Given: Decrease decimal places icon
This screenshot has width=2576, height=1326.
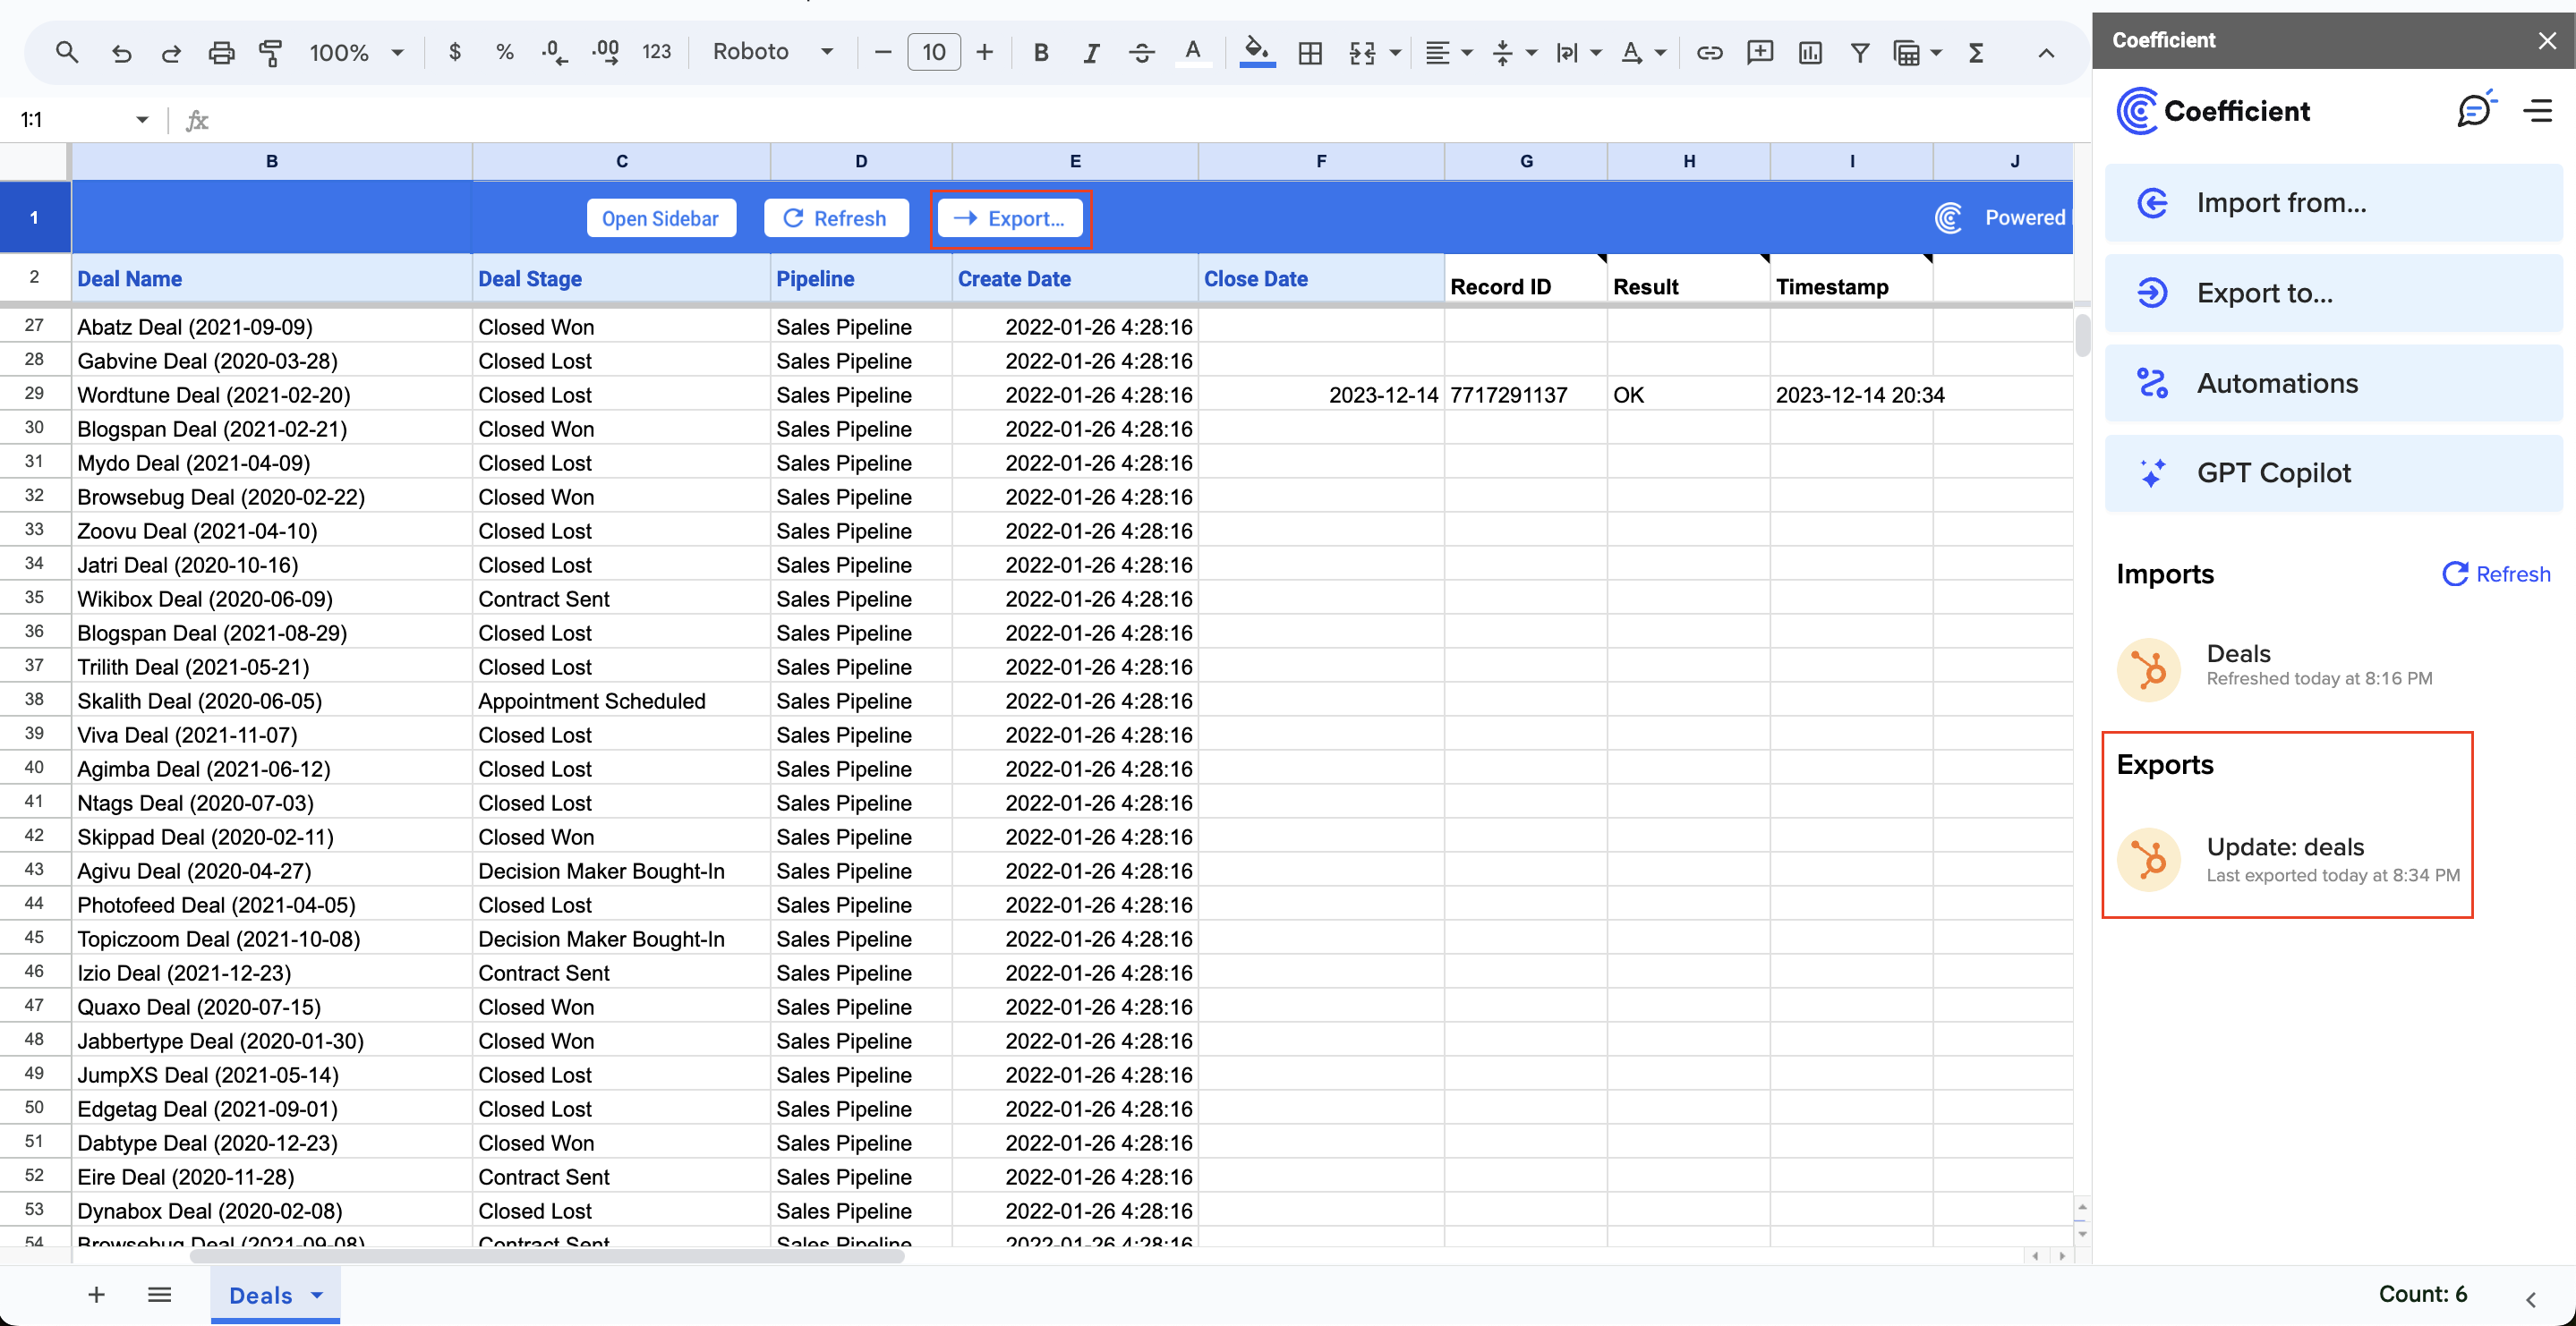Looking at the screenshot, I should [x=555, y=52].
